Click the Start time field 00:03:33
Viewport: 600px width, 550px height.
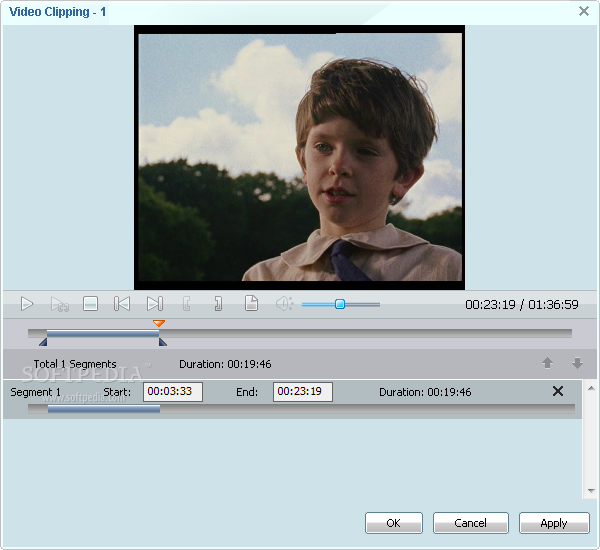point(173,392)
